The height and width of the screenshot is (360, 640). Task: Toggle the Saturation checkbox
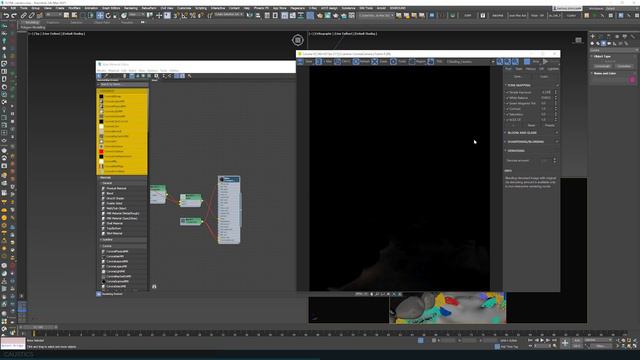507,115
